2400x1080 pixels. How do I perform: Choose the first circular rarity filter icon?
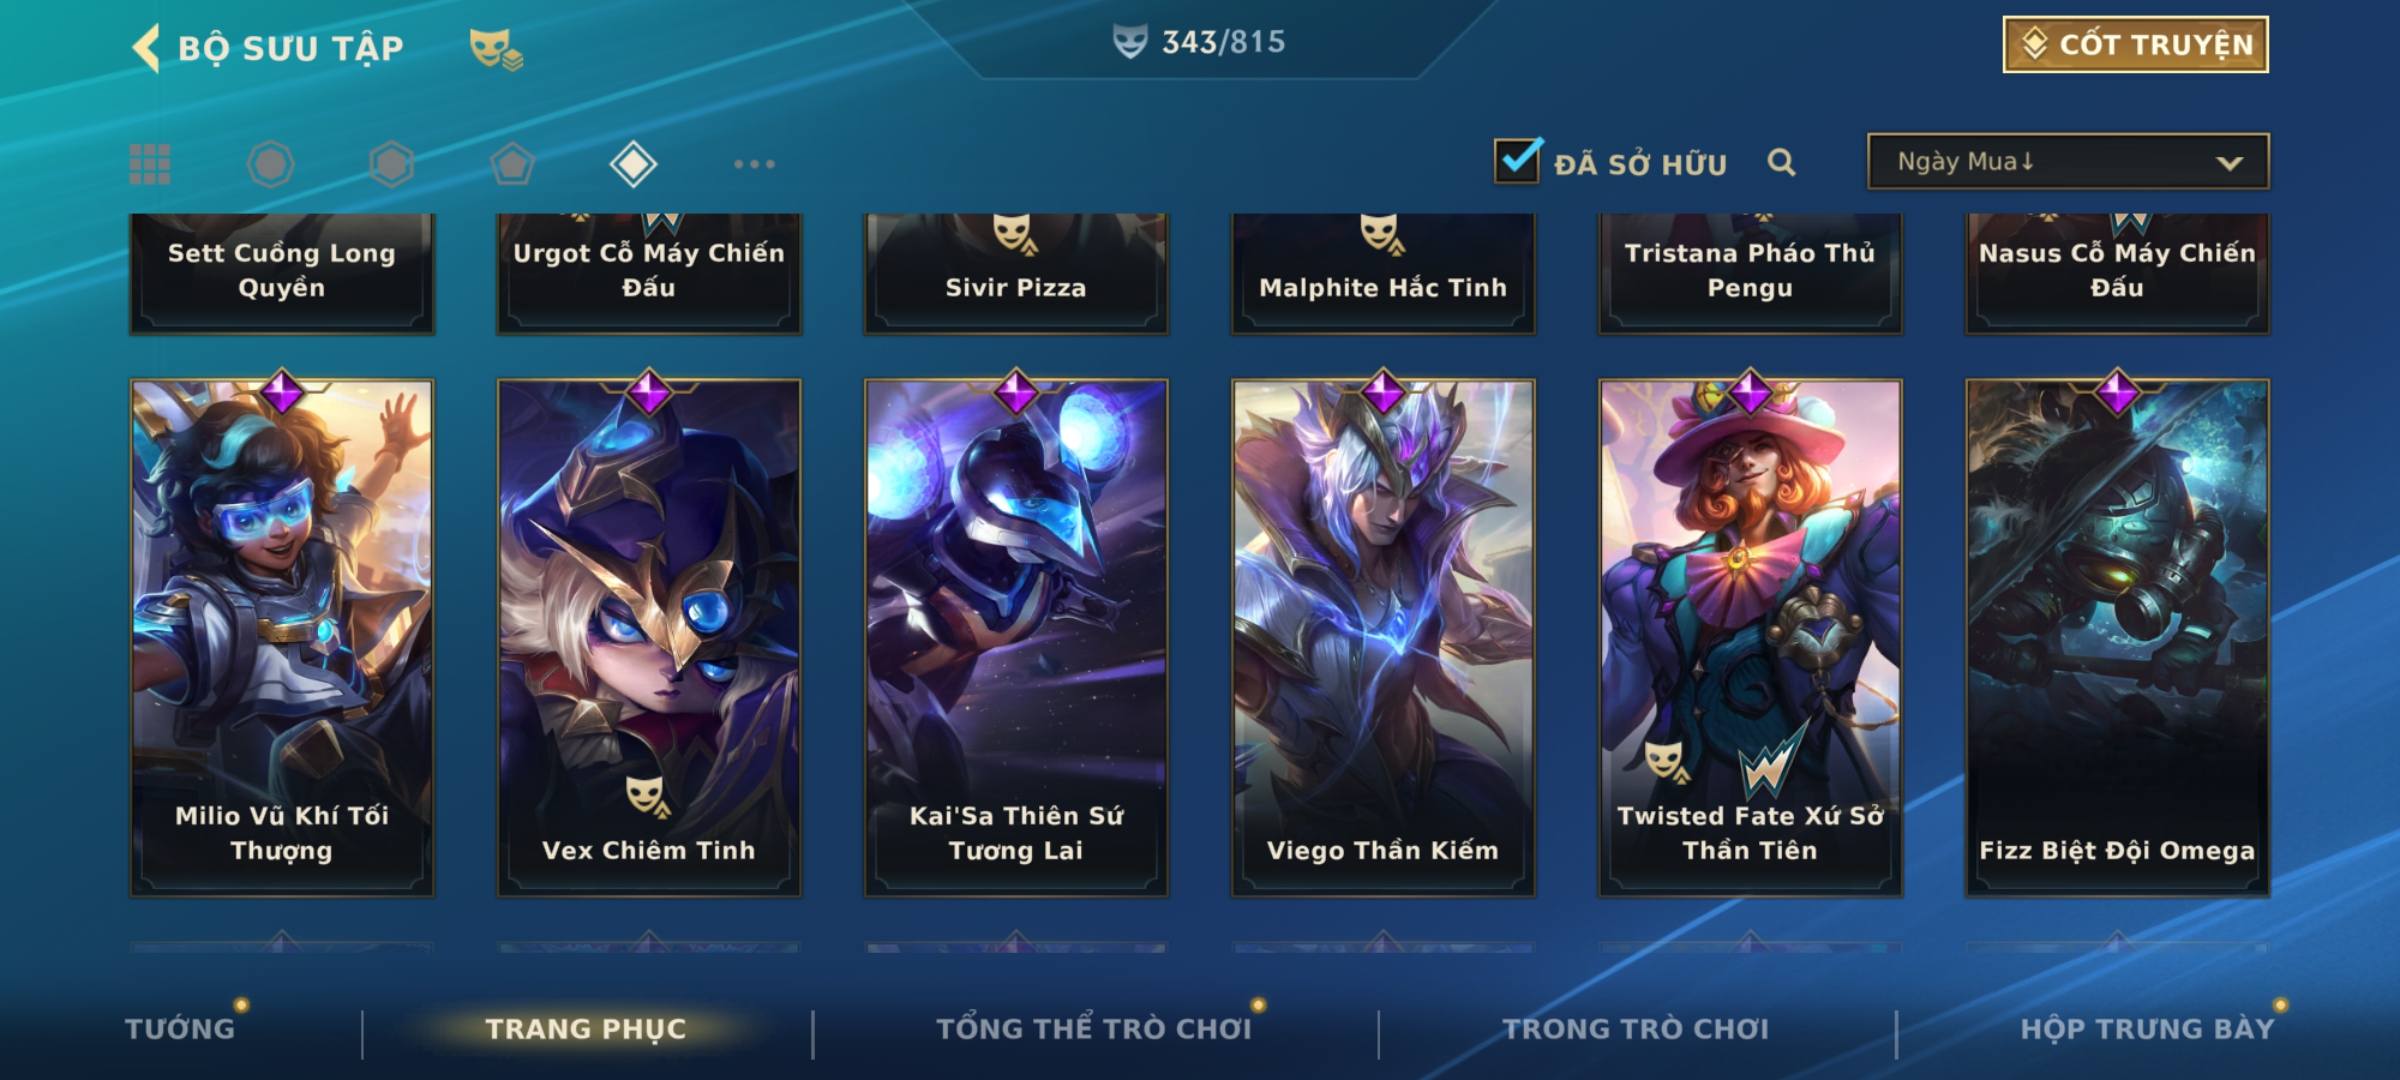[270, 164]
